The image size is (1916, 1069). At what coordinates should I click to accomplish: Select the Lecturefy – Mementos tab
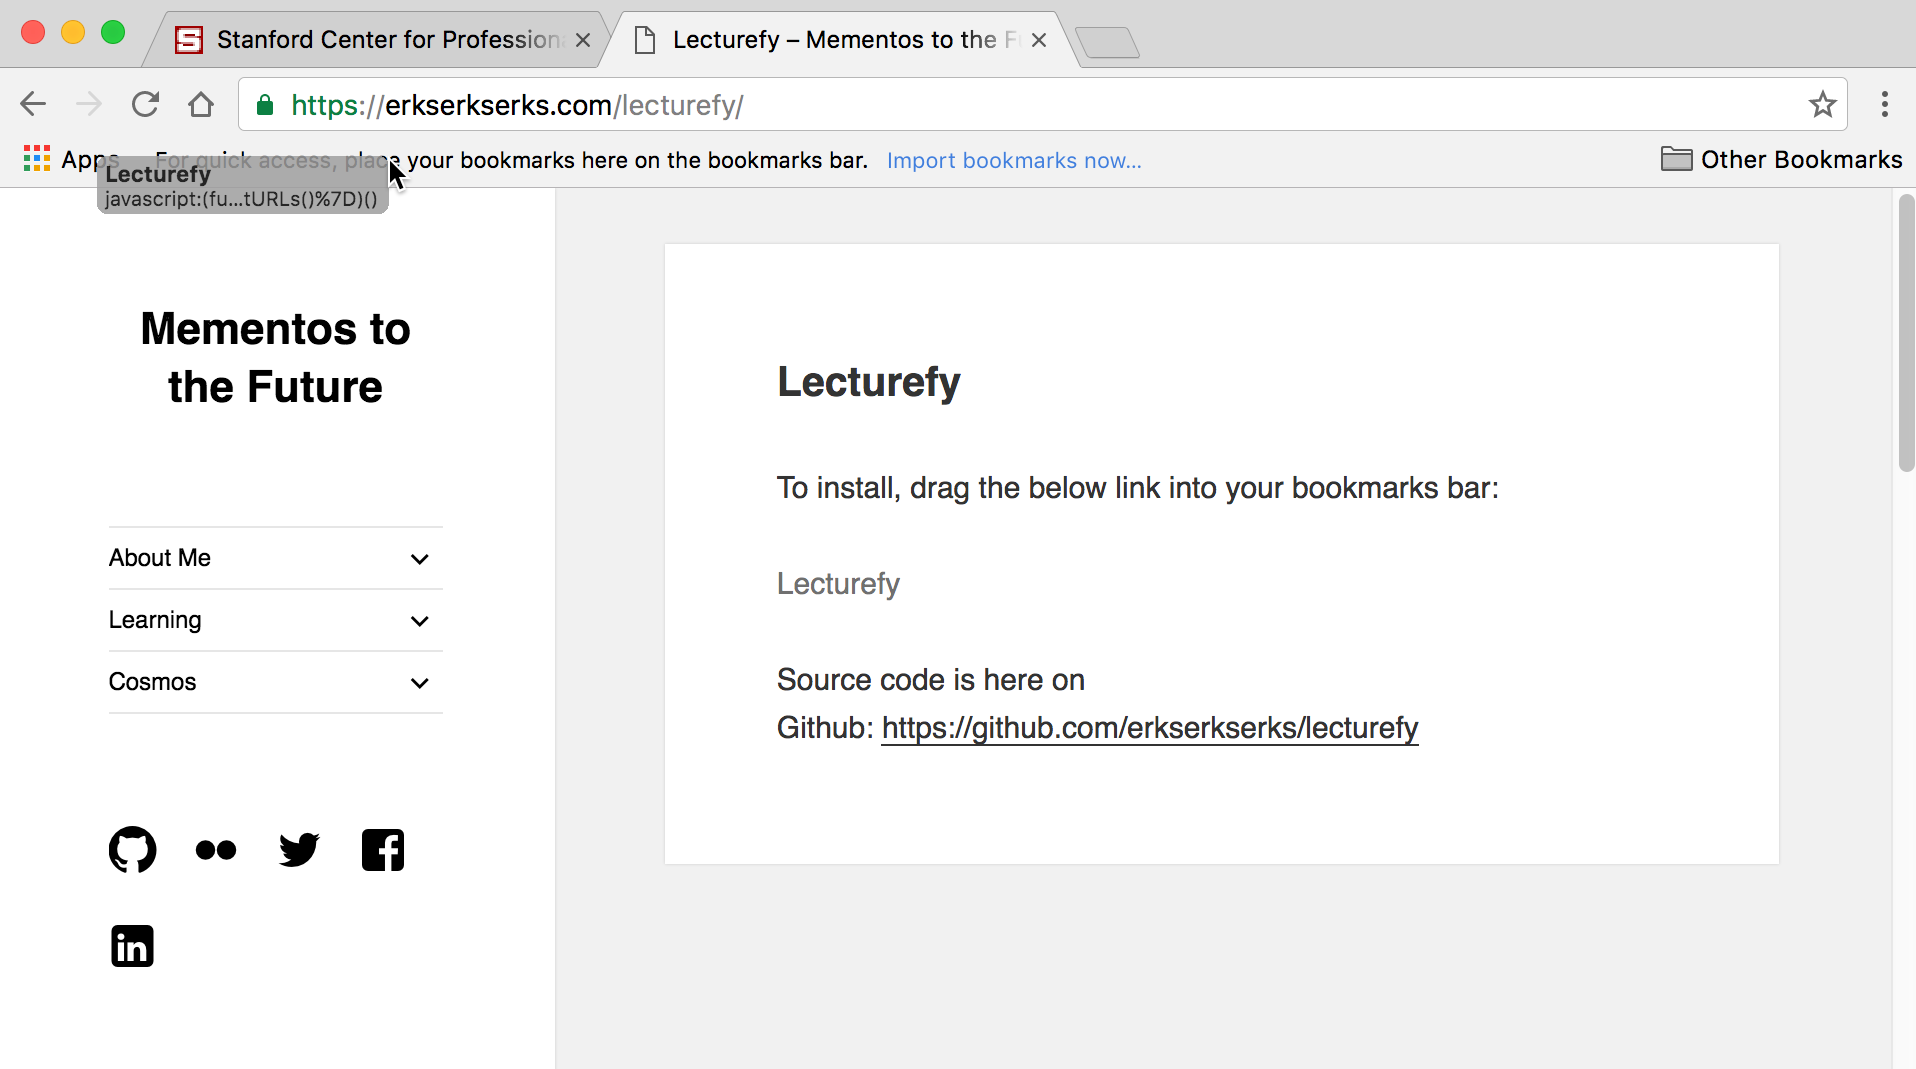838,40
